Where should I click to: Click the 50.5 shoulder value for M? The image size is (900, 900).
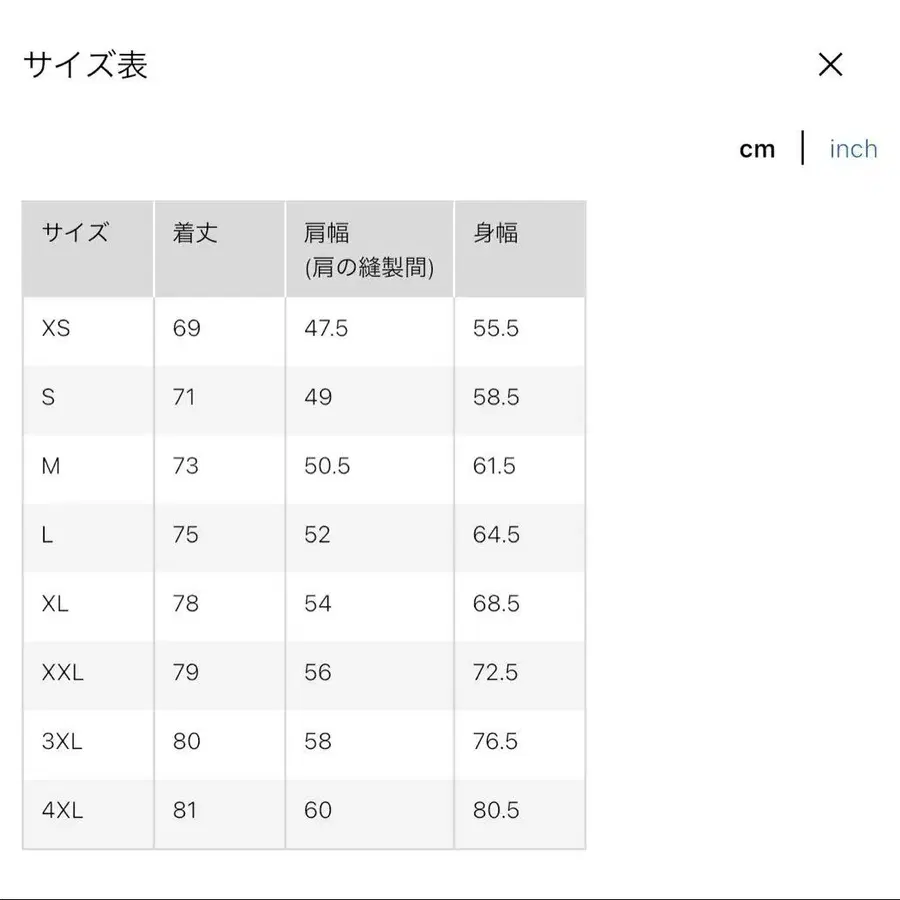pyautogui.click(x=325, y=466)
